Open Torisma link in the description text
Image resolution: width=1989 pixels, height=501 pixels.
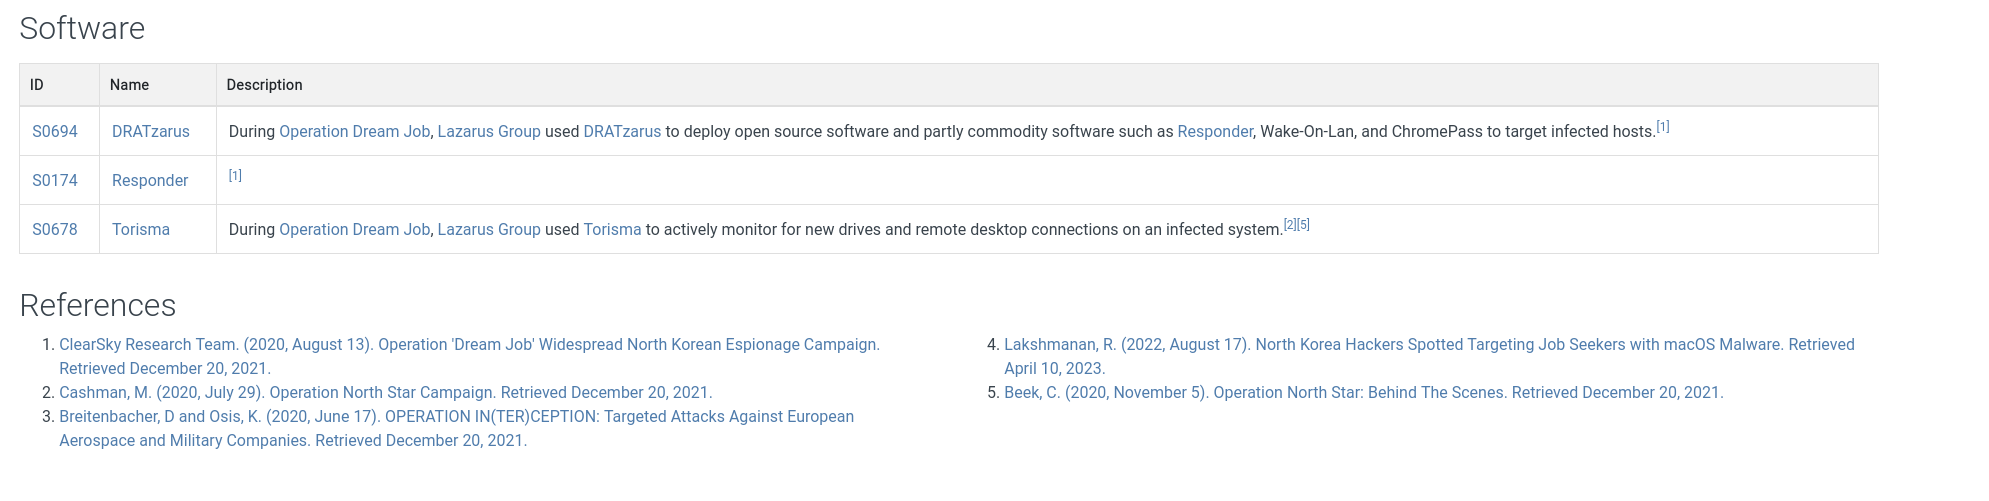click(x=612, y=229)
